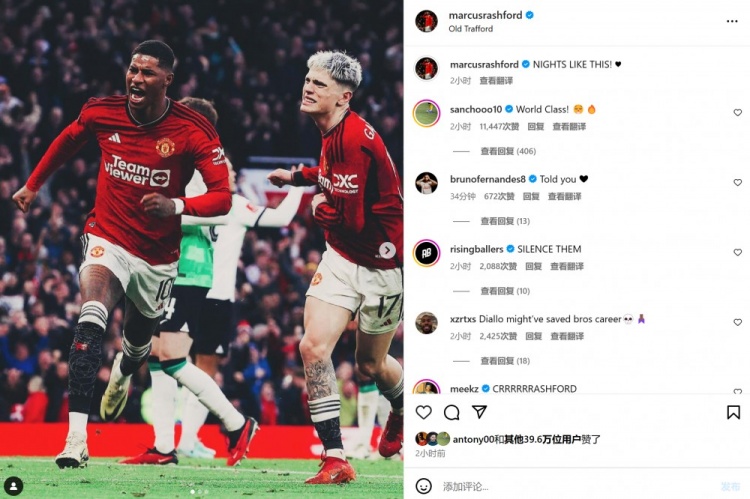This screenshot has height=499, width=750.
Task: Open the three-dot more options menu
Action: [x=732, y=21]
